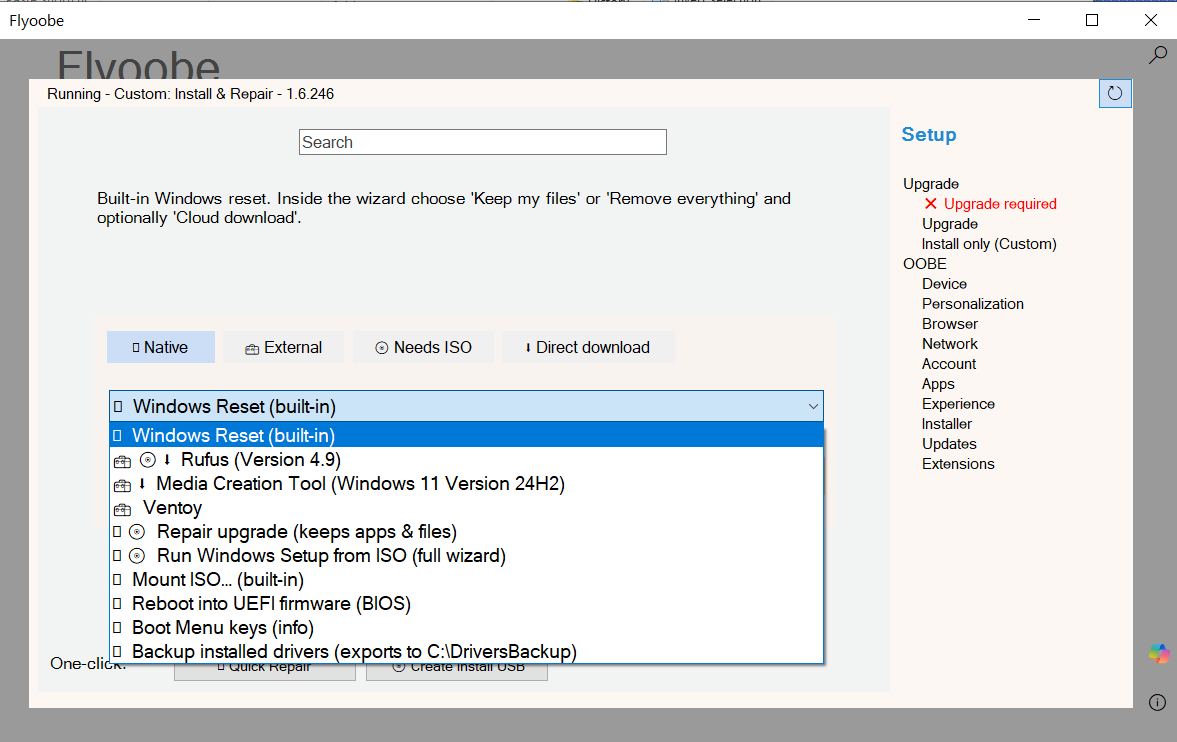Click the disc icon beside Repair upgrade

pyautogui.click(x=138, y=532)
